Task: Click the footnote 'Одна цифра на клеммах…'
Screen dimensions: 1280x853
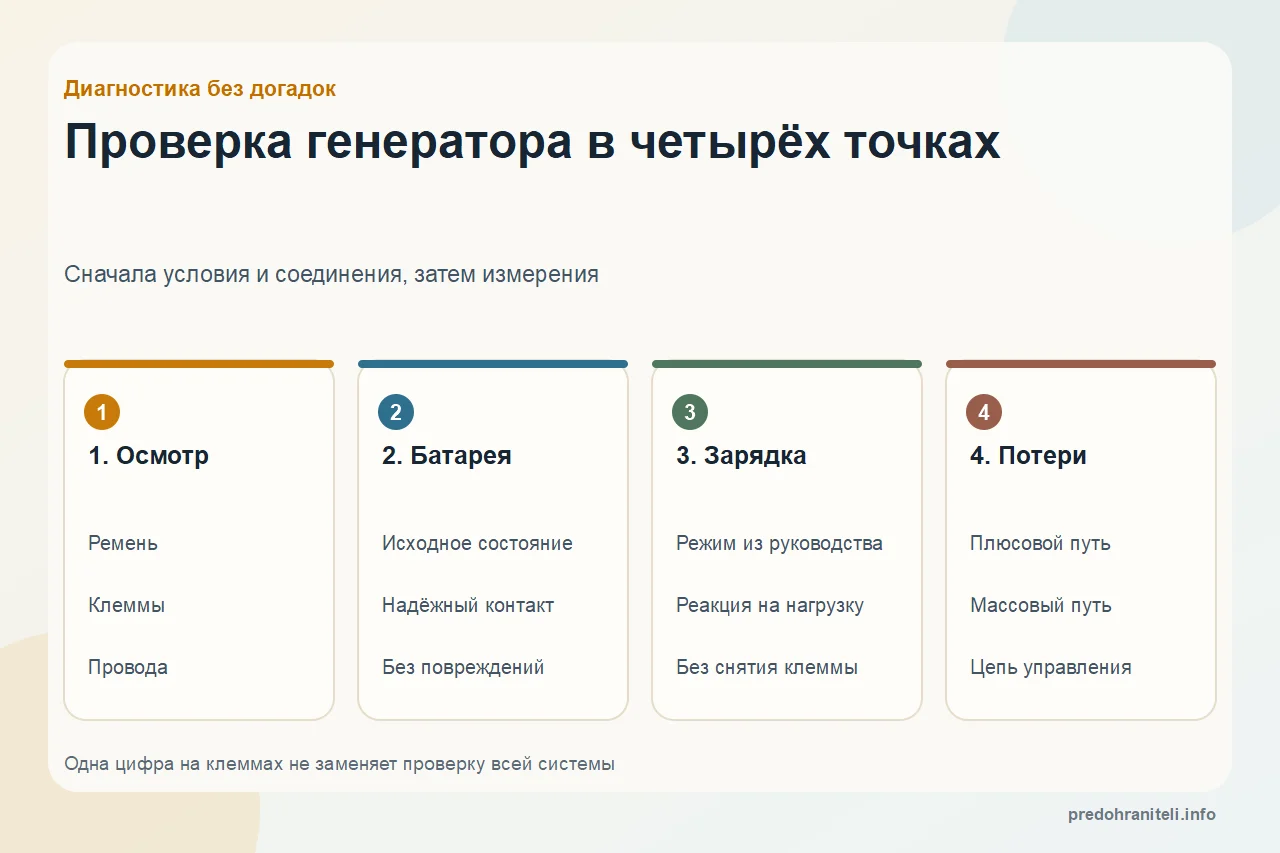Action: tap(339, 764)
